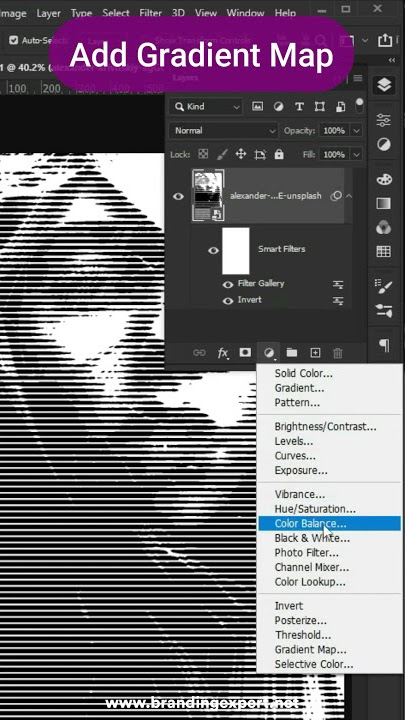Image resolution: width=405 pixels, height=720 pixels.
Task: Open the Kind filter type dropdown
Action: [x=205, y=107]
